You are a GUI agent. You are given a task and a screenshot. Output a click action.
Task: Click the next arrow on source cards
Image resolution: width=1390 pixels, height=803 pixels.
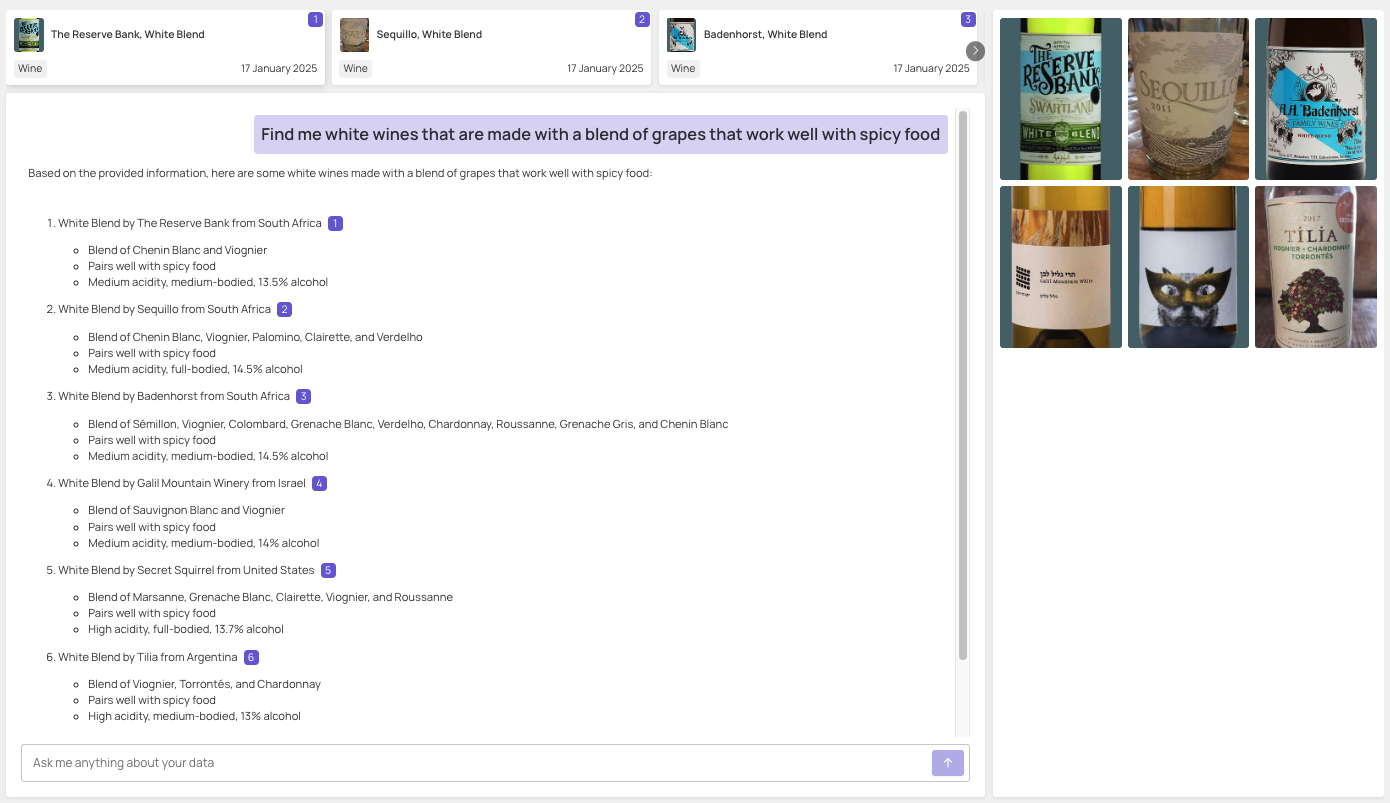point(975,51)
